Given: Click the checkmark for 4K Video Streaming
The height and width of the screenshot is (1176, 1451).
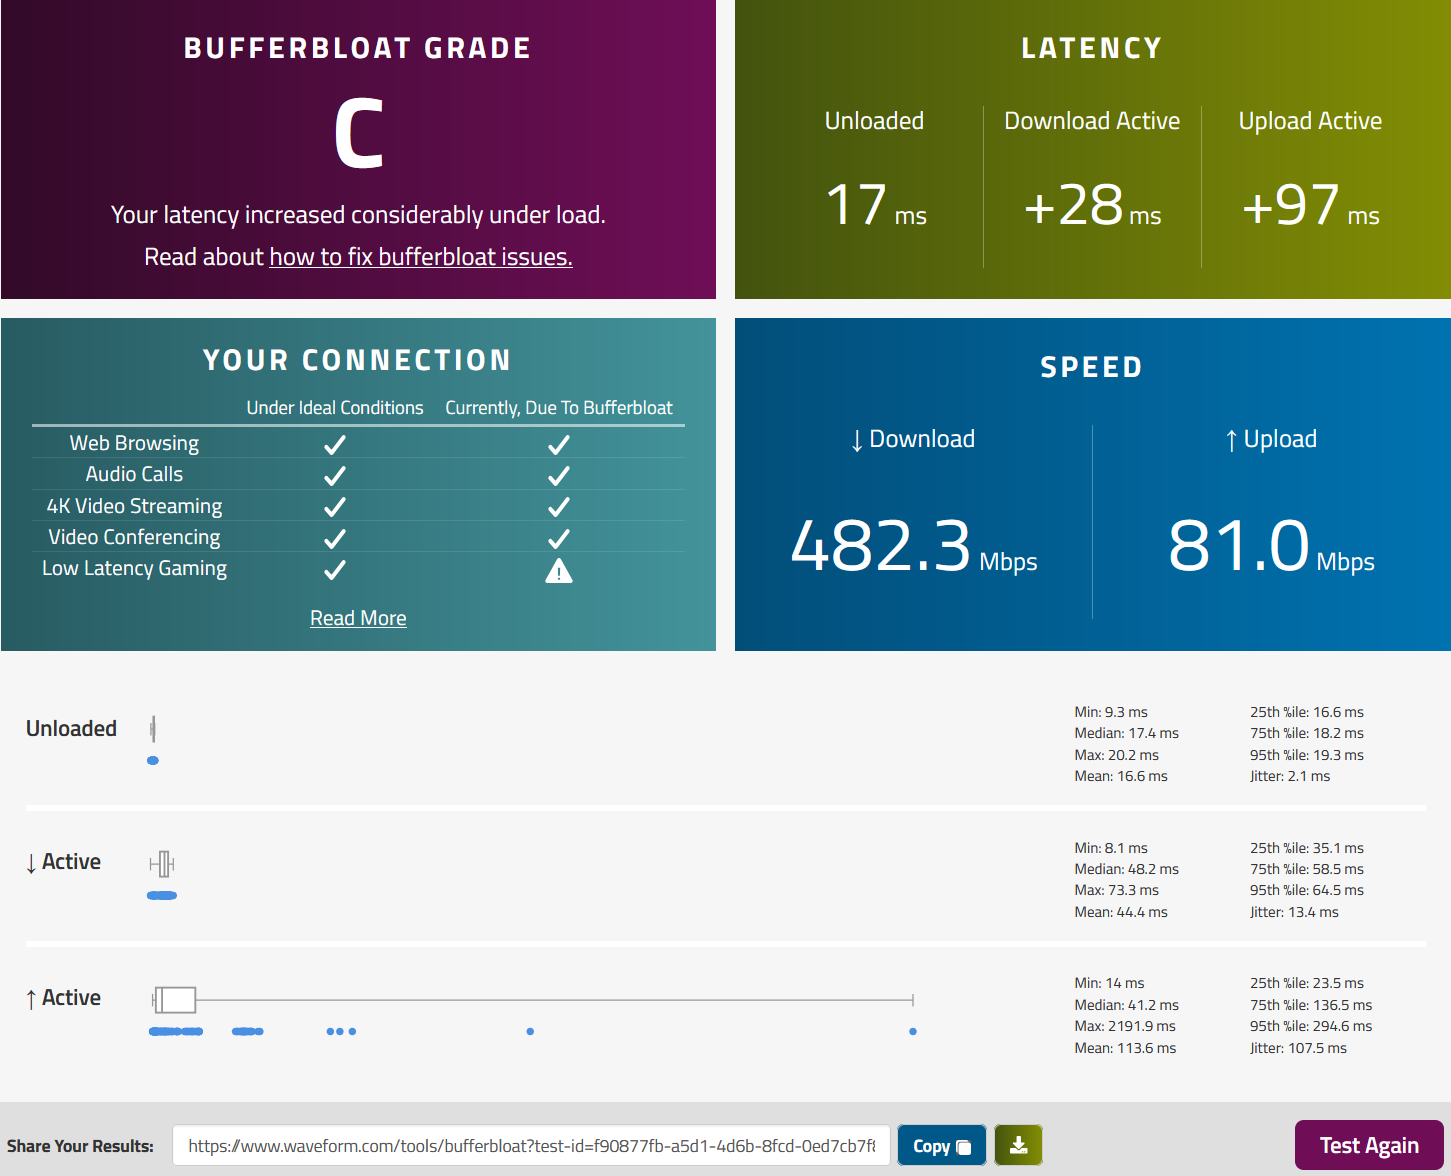Looking at the screenshot, I should click(335, 505).
